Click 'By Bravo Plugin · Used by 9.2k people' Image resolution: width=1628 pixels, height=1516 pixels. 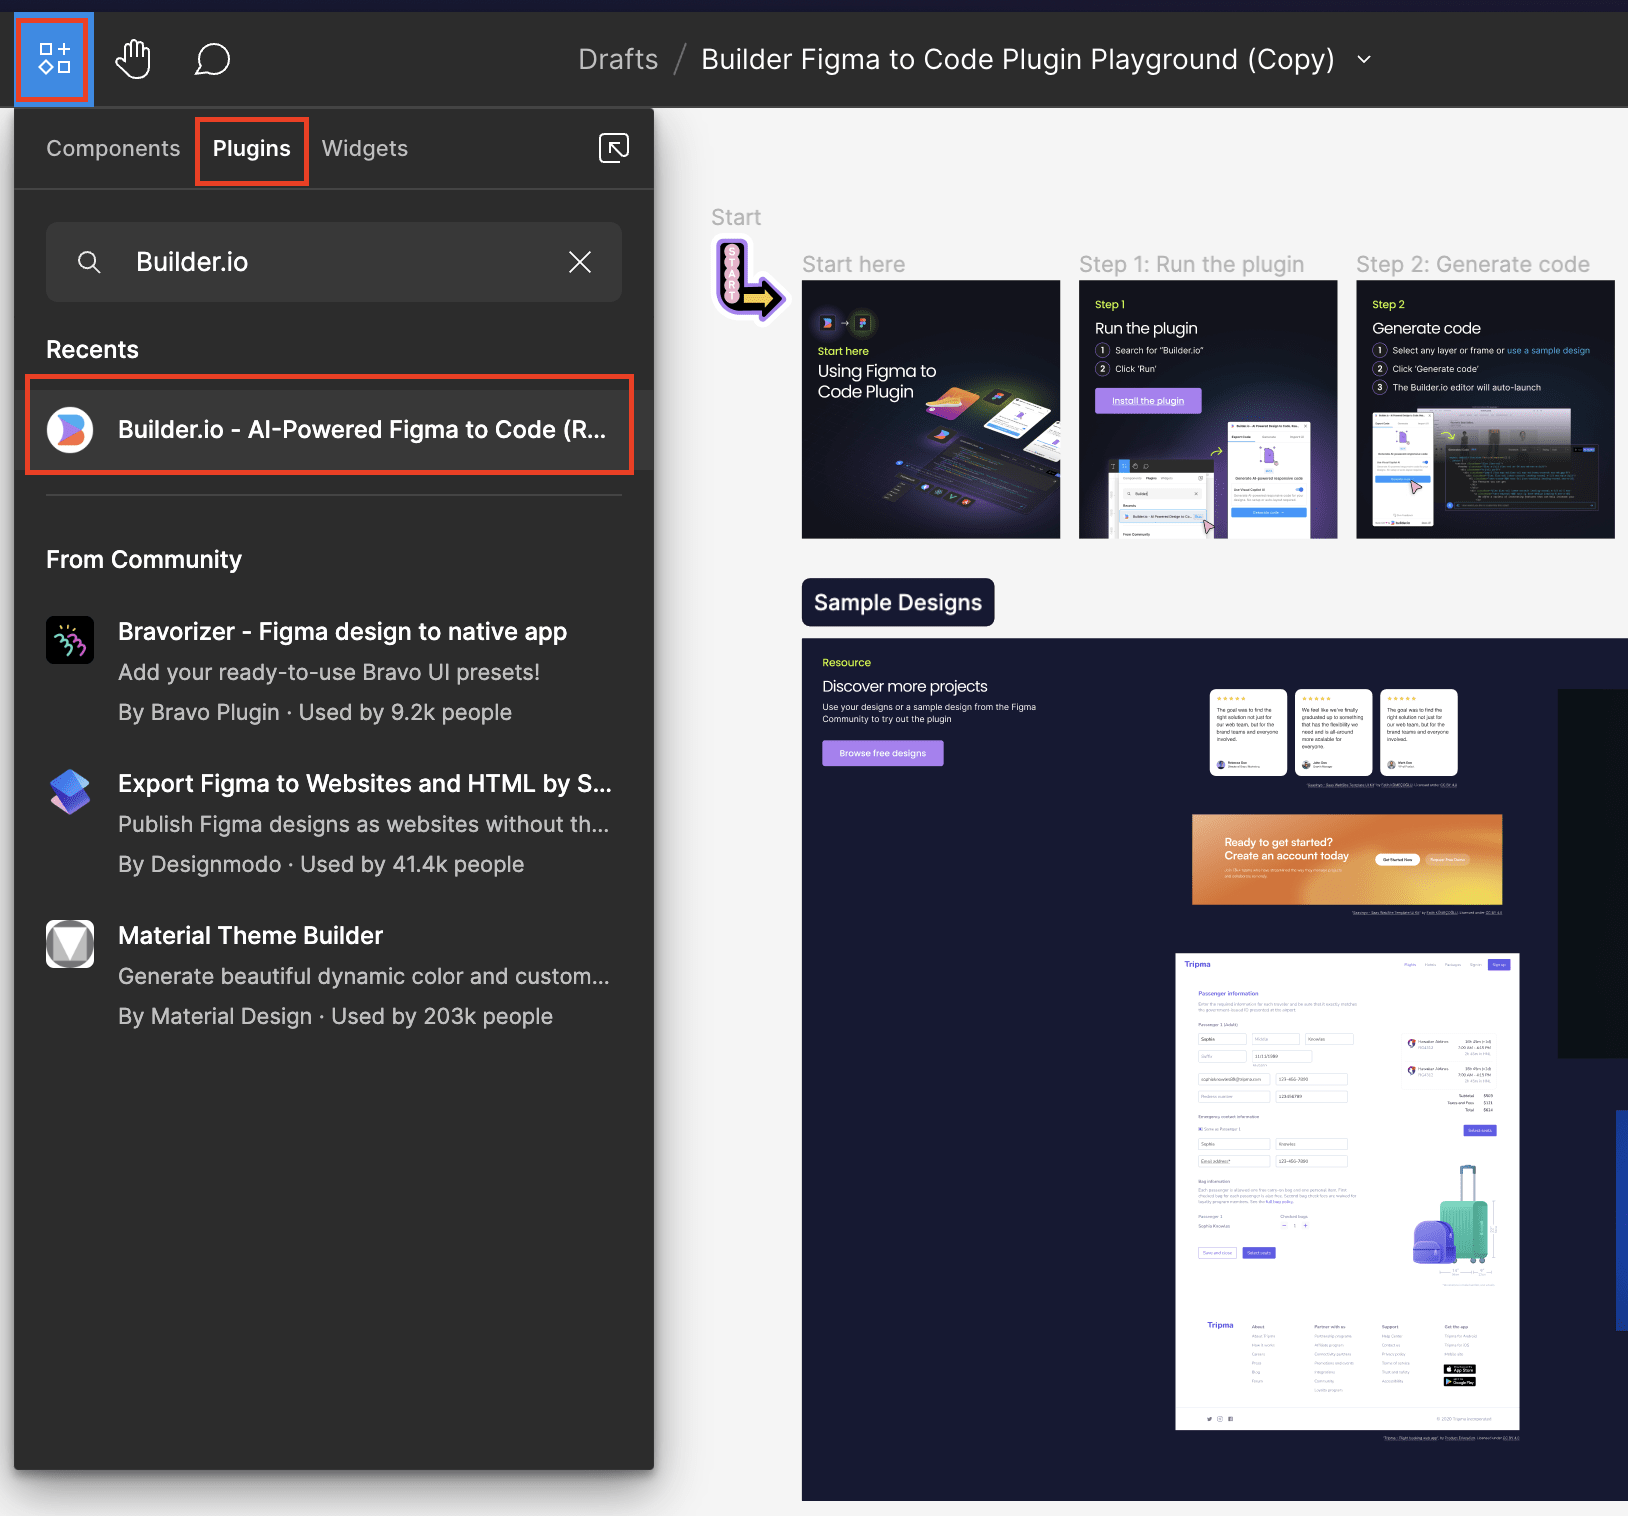[315, 712]
